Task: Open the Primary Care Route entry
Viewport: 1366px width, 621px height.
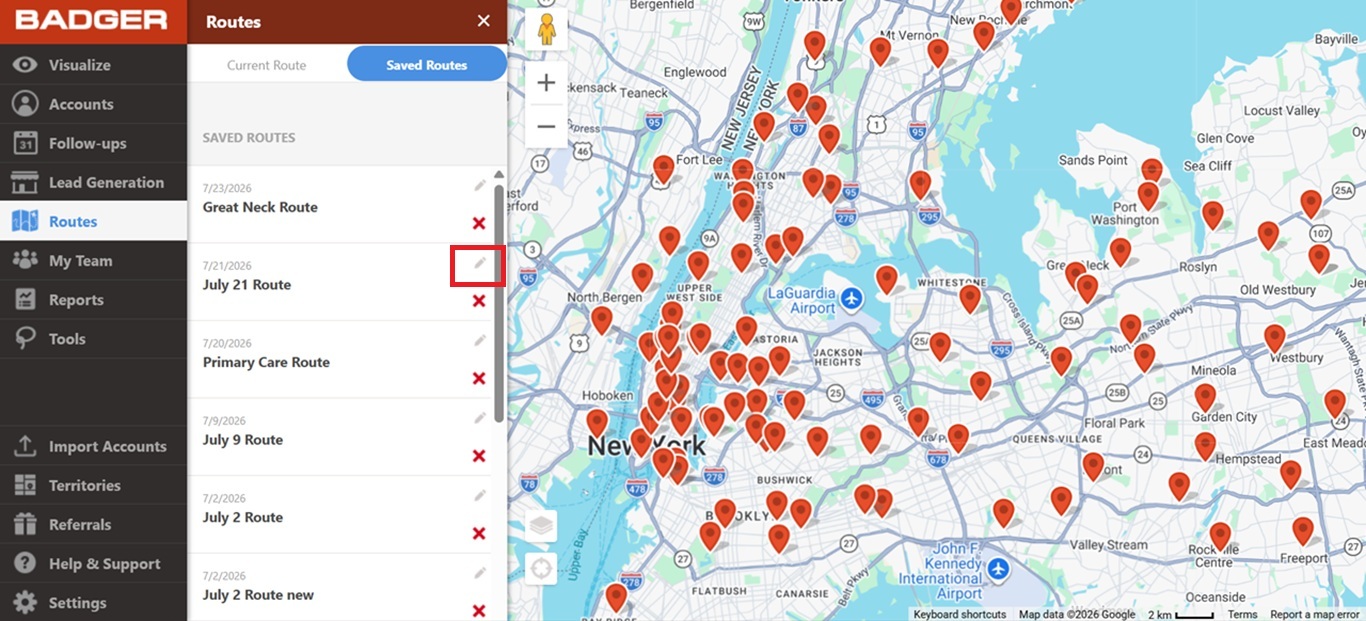Action: tap(266, 362)
